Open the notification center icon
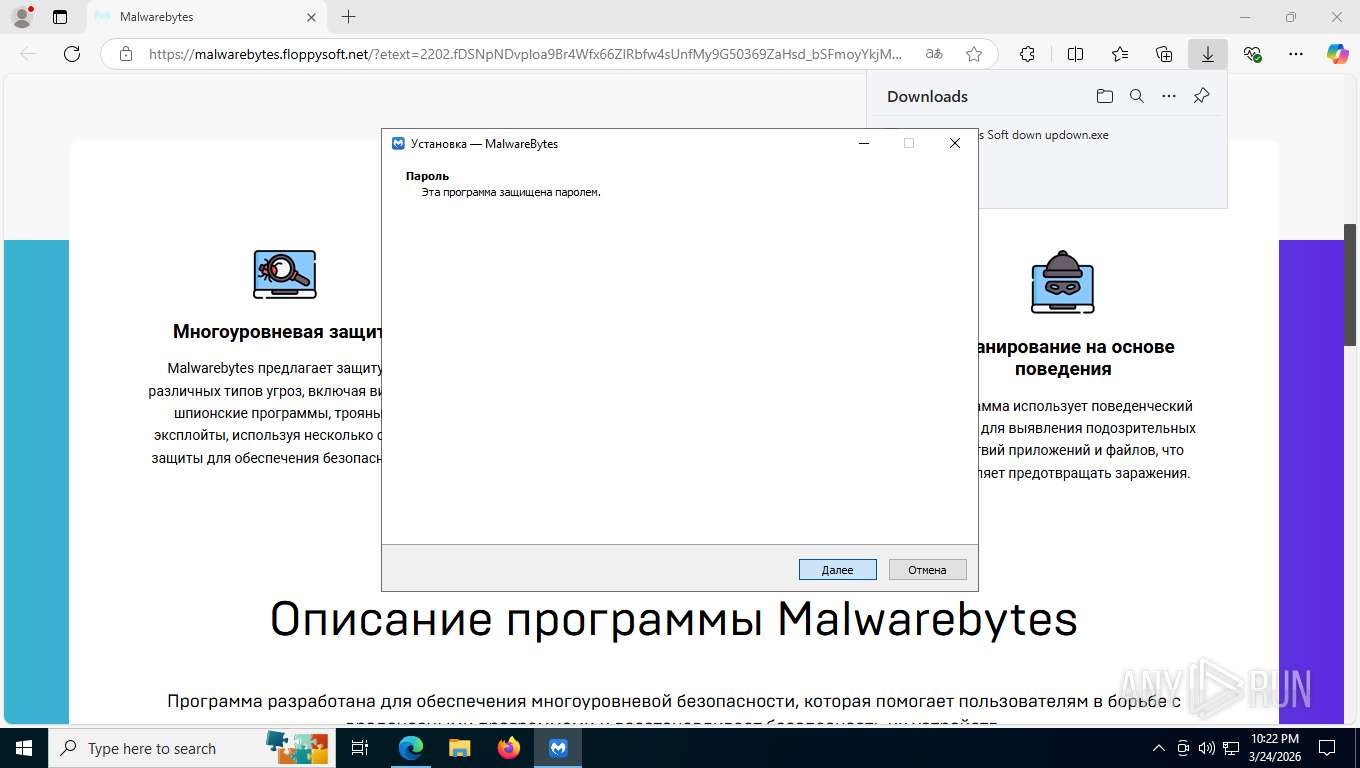Viewport: 1360px width, 768px height. 1327,748
